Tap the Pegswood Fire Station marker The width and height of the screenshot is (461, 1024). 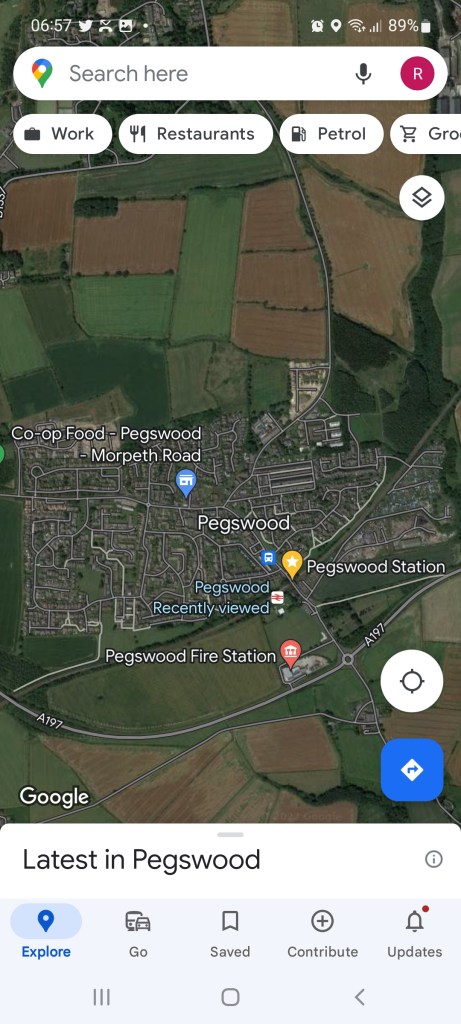click(291, 653)
